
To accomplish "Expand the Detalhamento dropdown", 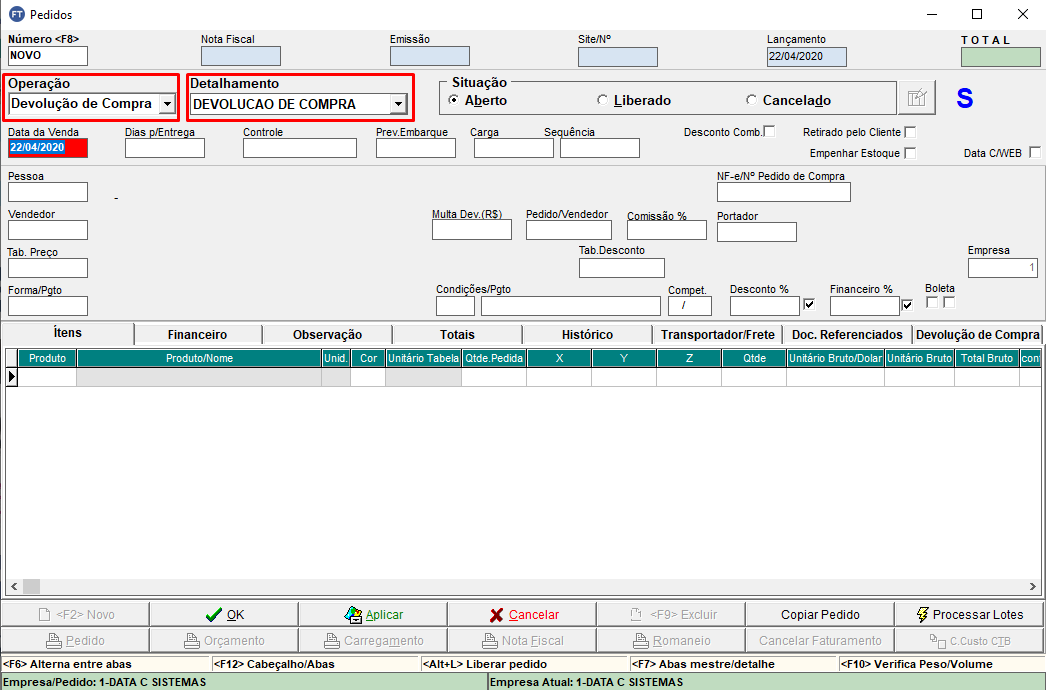I will [x=398, y=103].
